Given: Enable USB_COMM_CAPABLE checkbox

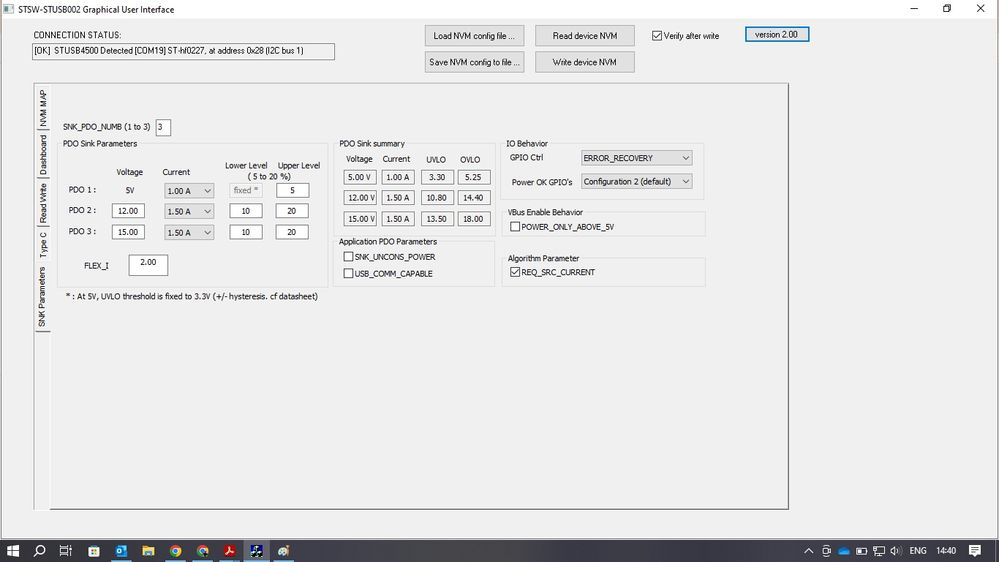Looking at the screenshot, I should tap(348, 273).
